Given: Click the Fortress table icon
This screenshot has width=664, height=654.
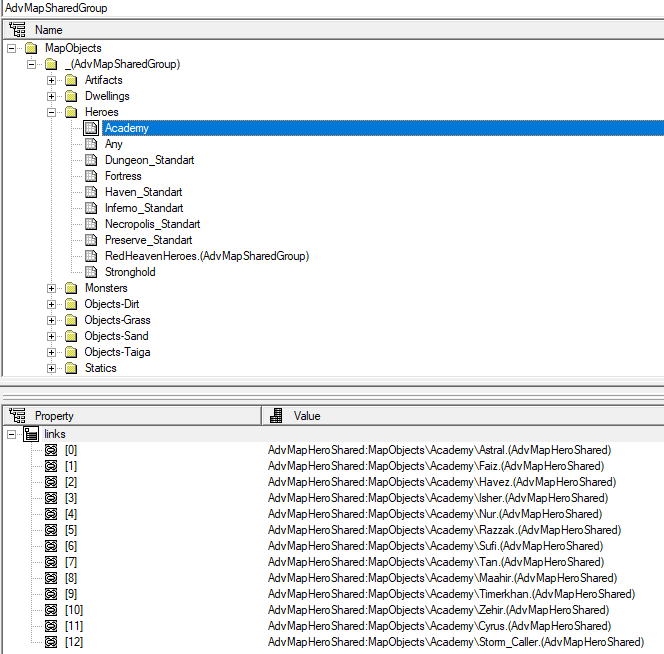Looking at the screenshot, I should (x=91, y=176).
